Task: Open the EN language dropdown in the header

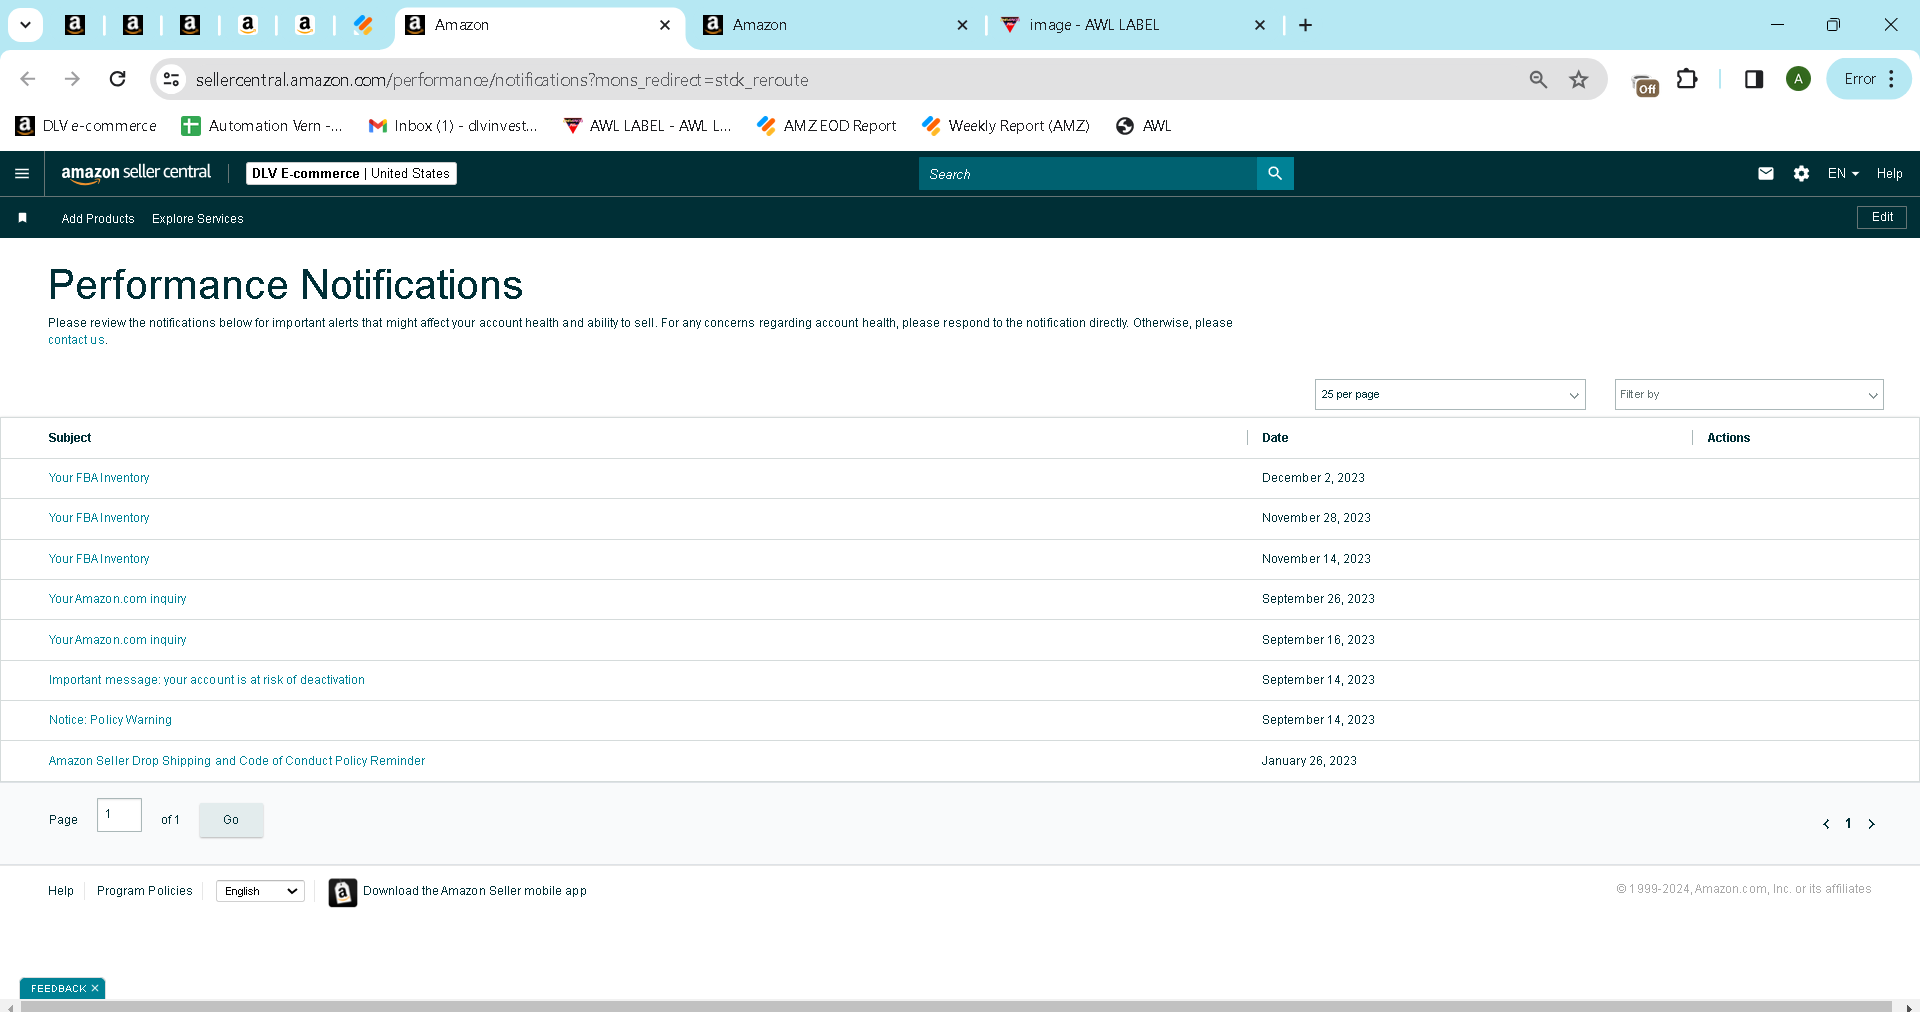Action: (1843, 174)
